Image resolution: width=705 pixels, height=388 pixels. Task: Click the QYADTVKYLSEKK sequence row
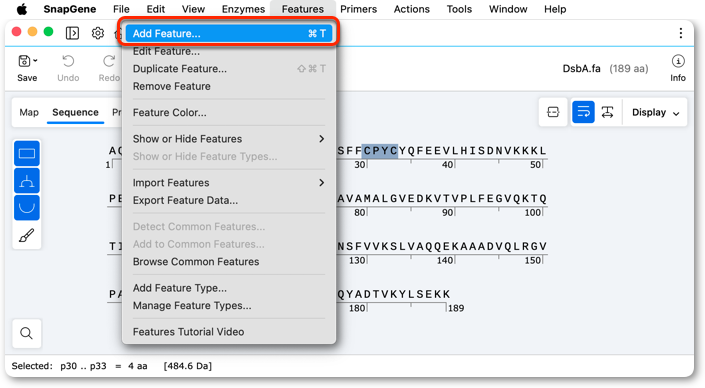point(394,294)
